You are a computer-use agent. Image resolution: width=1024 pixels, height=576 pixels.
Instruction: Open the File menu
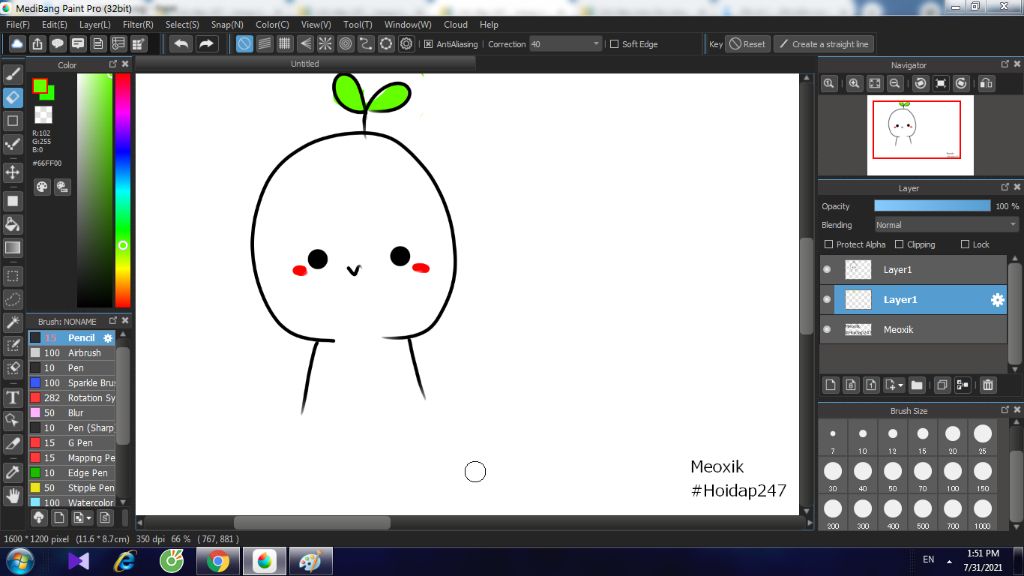[18, 25]
